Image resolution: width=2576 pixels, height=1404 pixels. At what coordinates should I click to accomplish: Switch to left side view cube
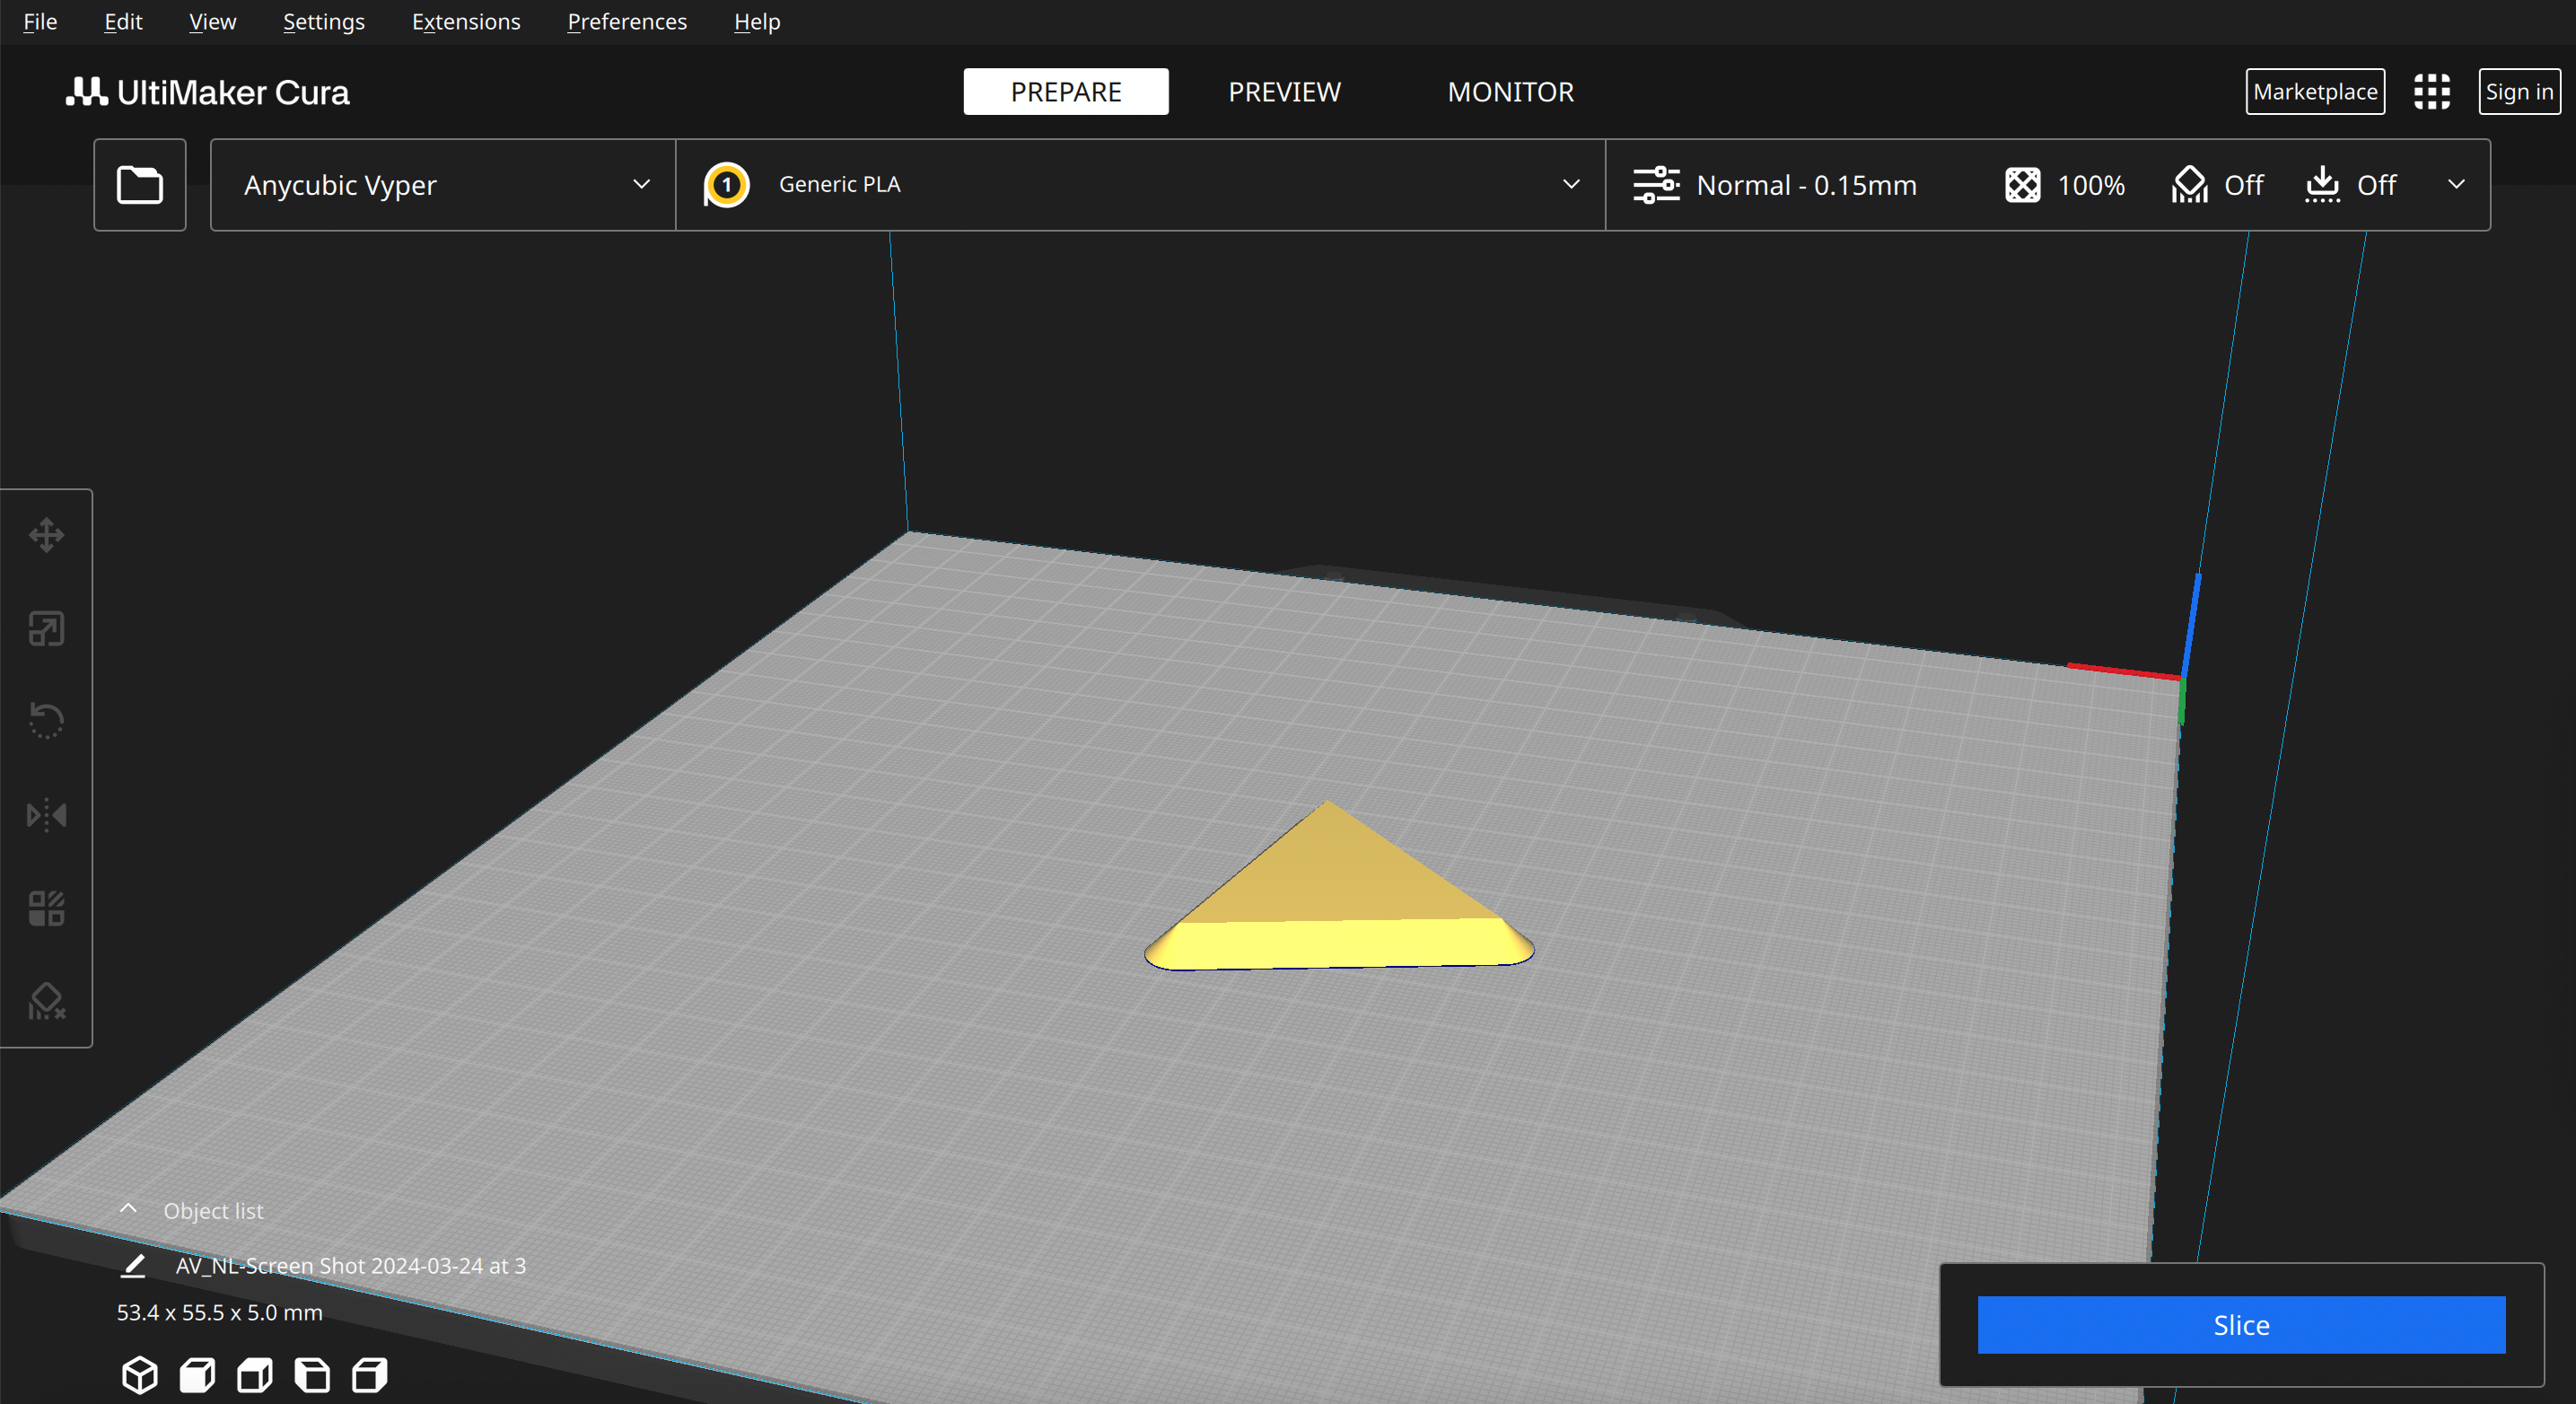coord(312,1375)
